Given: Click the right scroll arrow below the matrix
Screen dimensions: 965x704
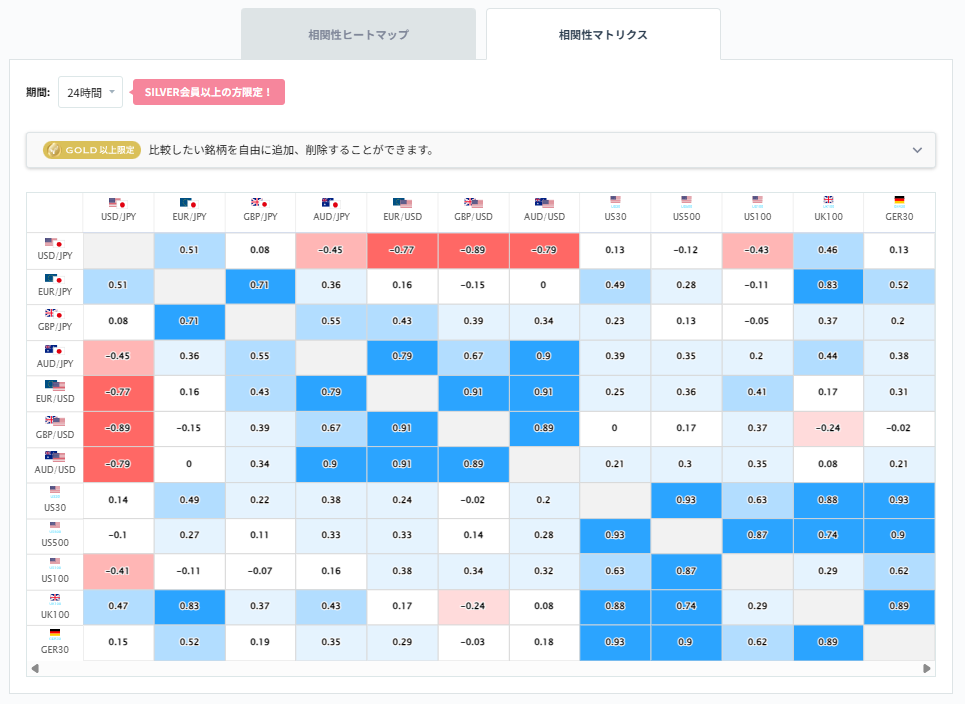Looking at the screenshot, I should tap(928, 668).
